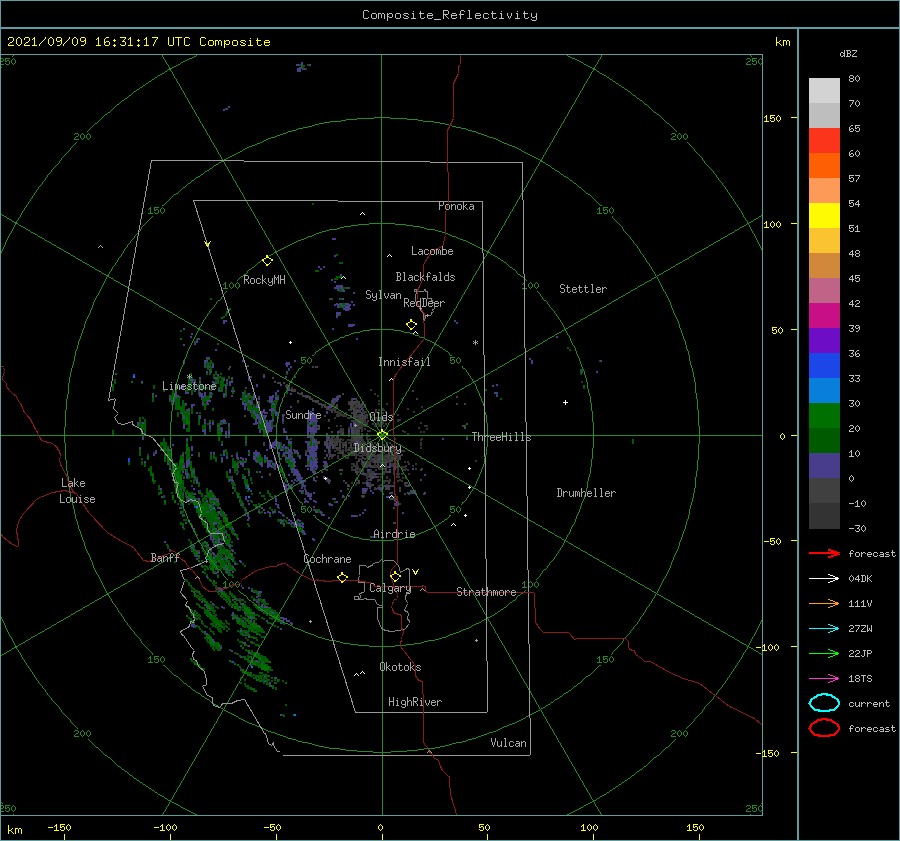Click the Didsbury label
The width and height of the screenshot is (900, 841).
tap(377, 448)
